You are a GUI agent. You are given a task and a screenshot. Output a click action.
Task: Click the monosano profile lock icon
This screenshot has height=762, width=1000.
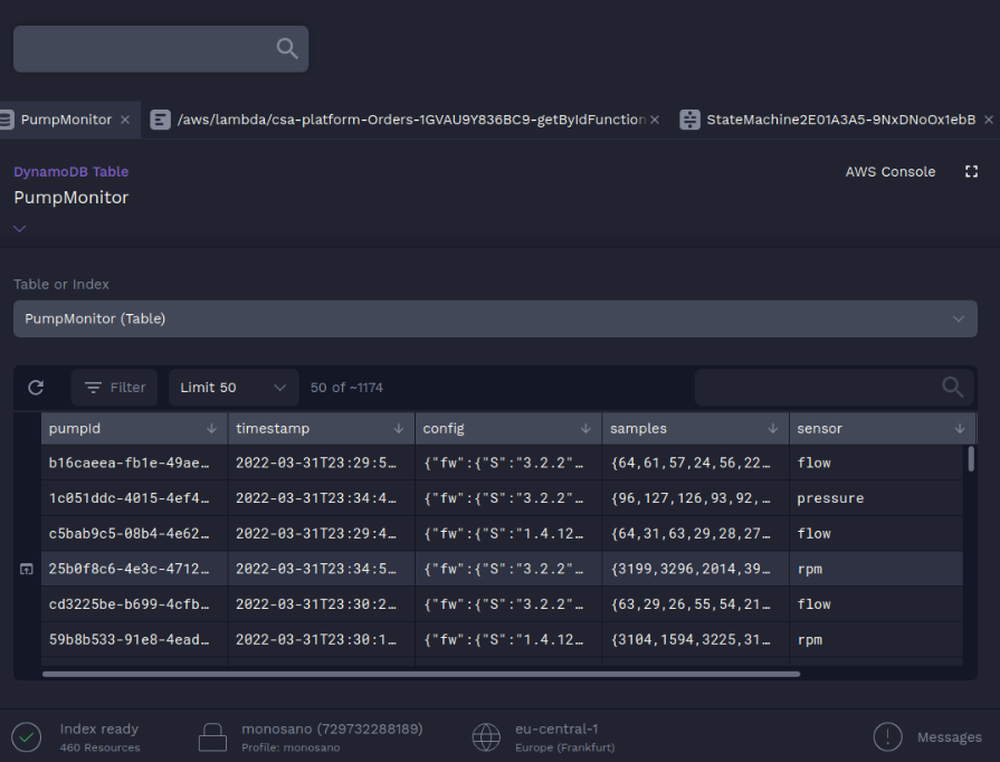(x=212, y=737)
